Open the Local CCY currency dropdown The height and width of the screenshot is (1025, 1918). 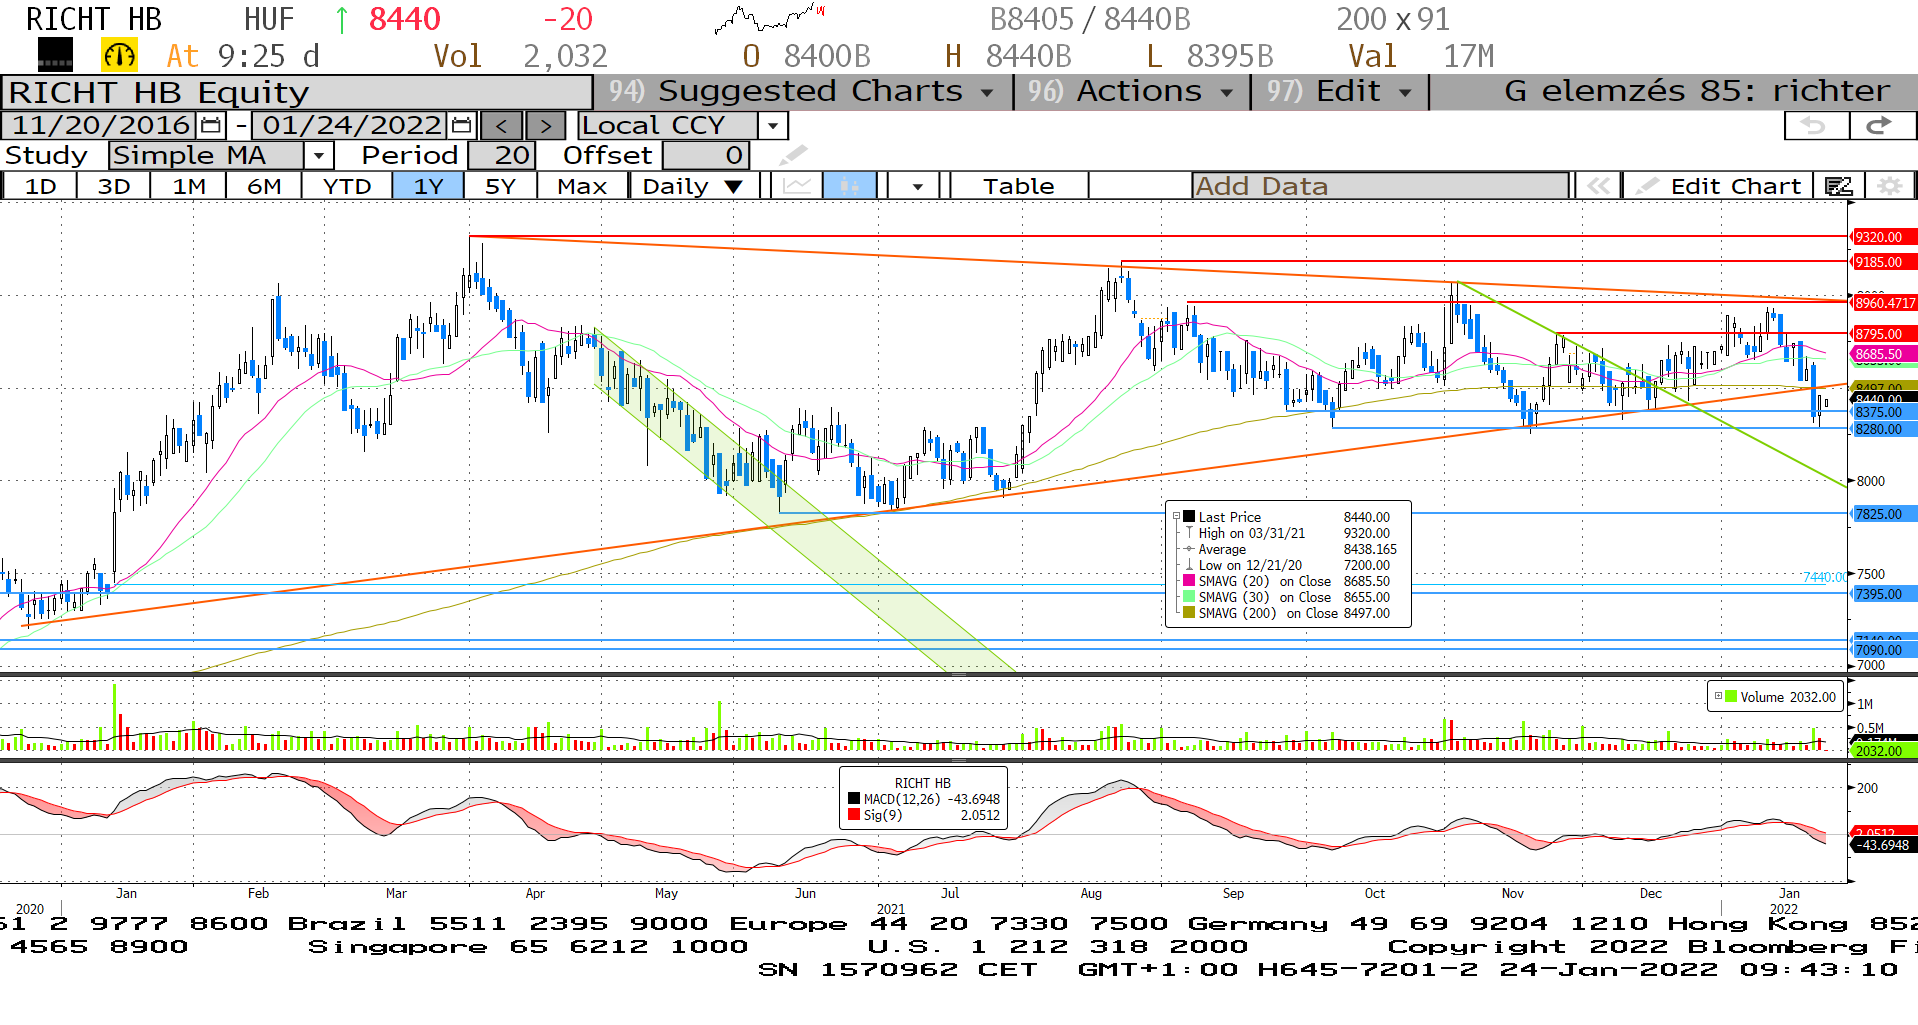(773, 126)
